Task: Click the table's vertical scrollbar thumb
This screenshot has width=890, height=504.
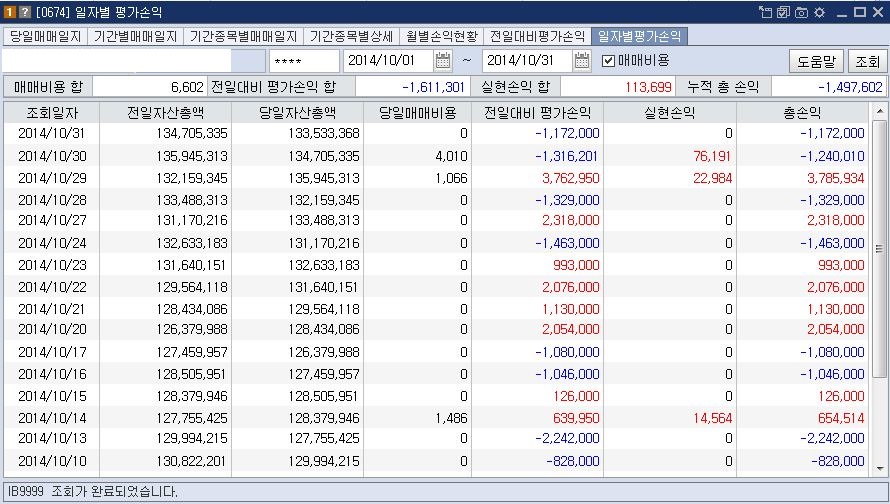Action: click(880, 249)
